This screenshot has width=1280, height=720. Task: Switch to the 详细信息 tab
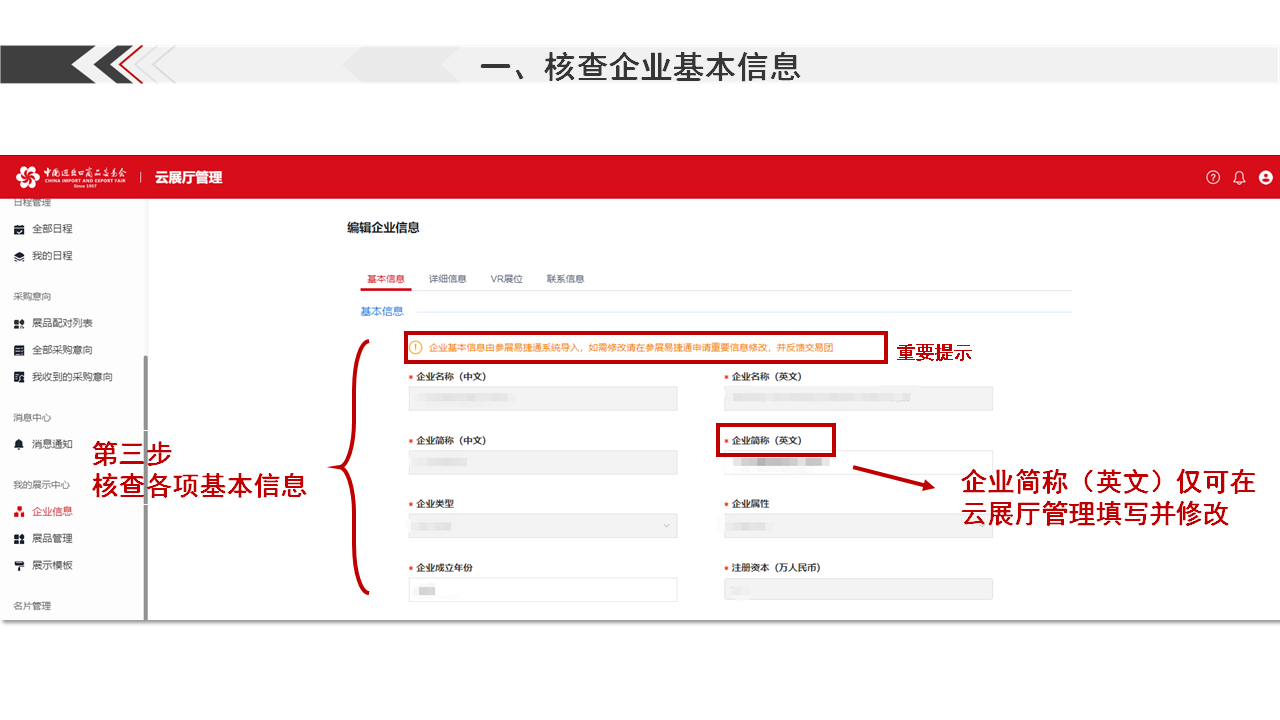(x=447, y=279)
